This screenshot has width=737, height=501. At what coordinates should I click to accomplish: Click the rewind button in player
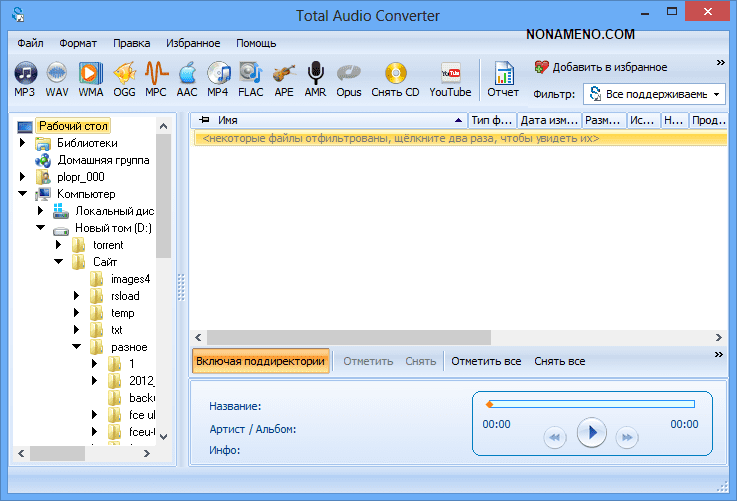[555, 437]
